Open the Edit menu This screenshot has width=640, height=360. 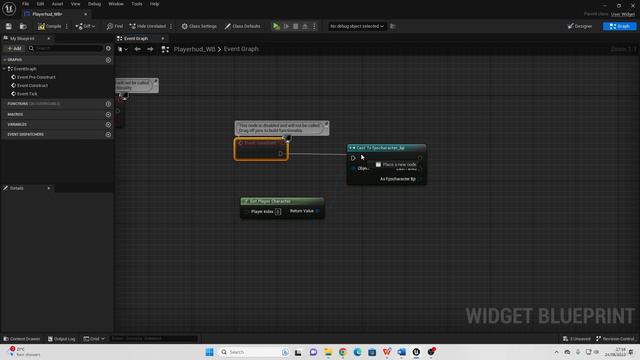tap(40, 4)
